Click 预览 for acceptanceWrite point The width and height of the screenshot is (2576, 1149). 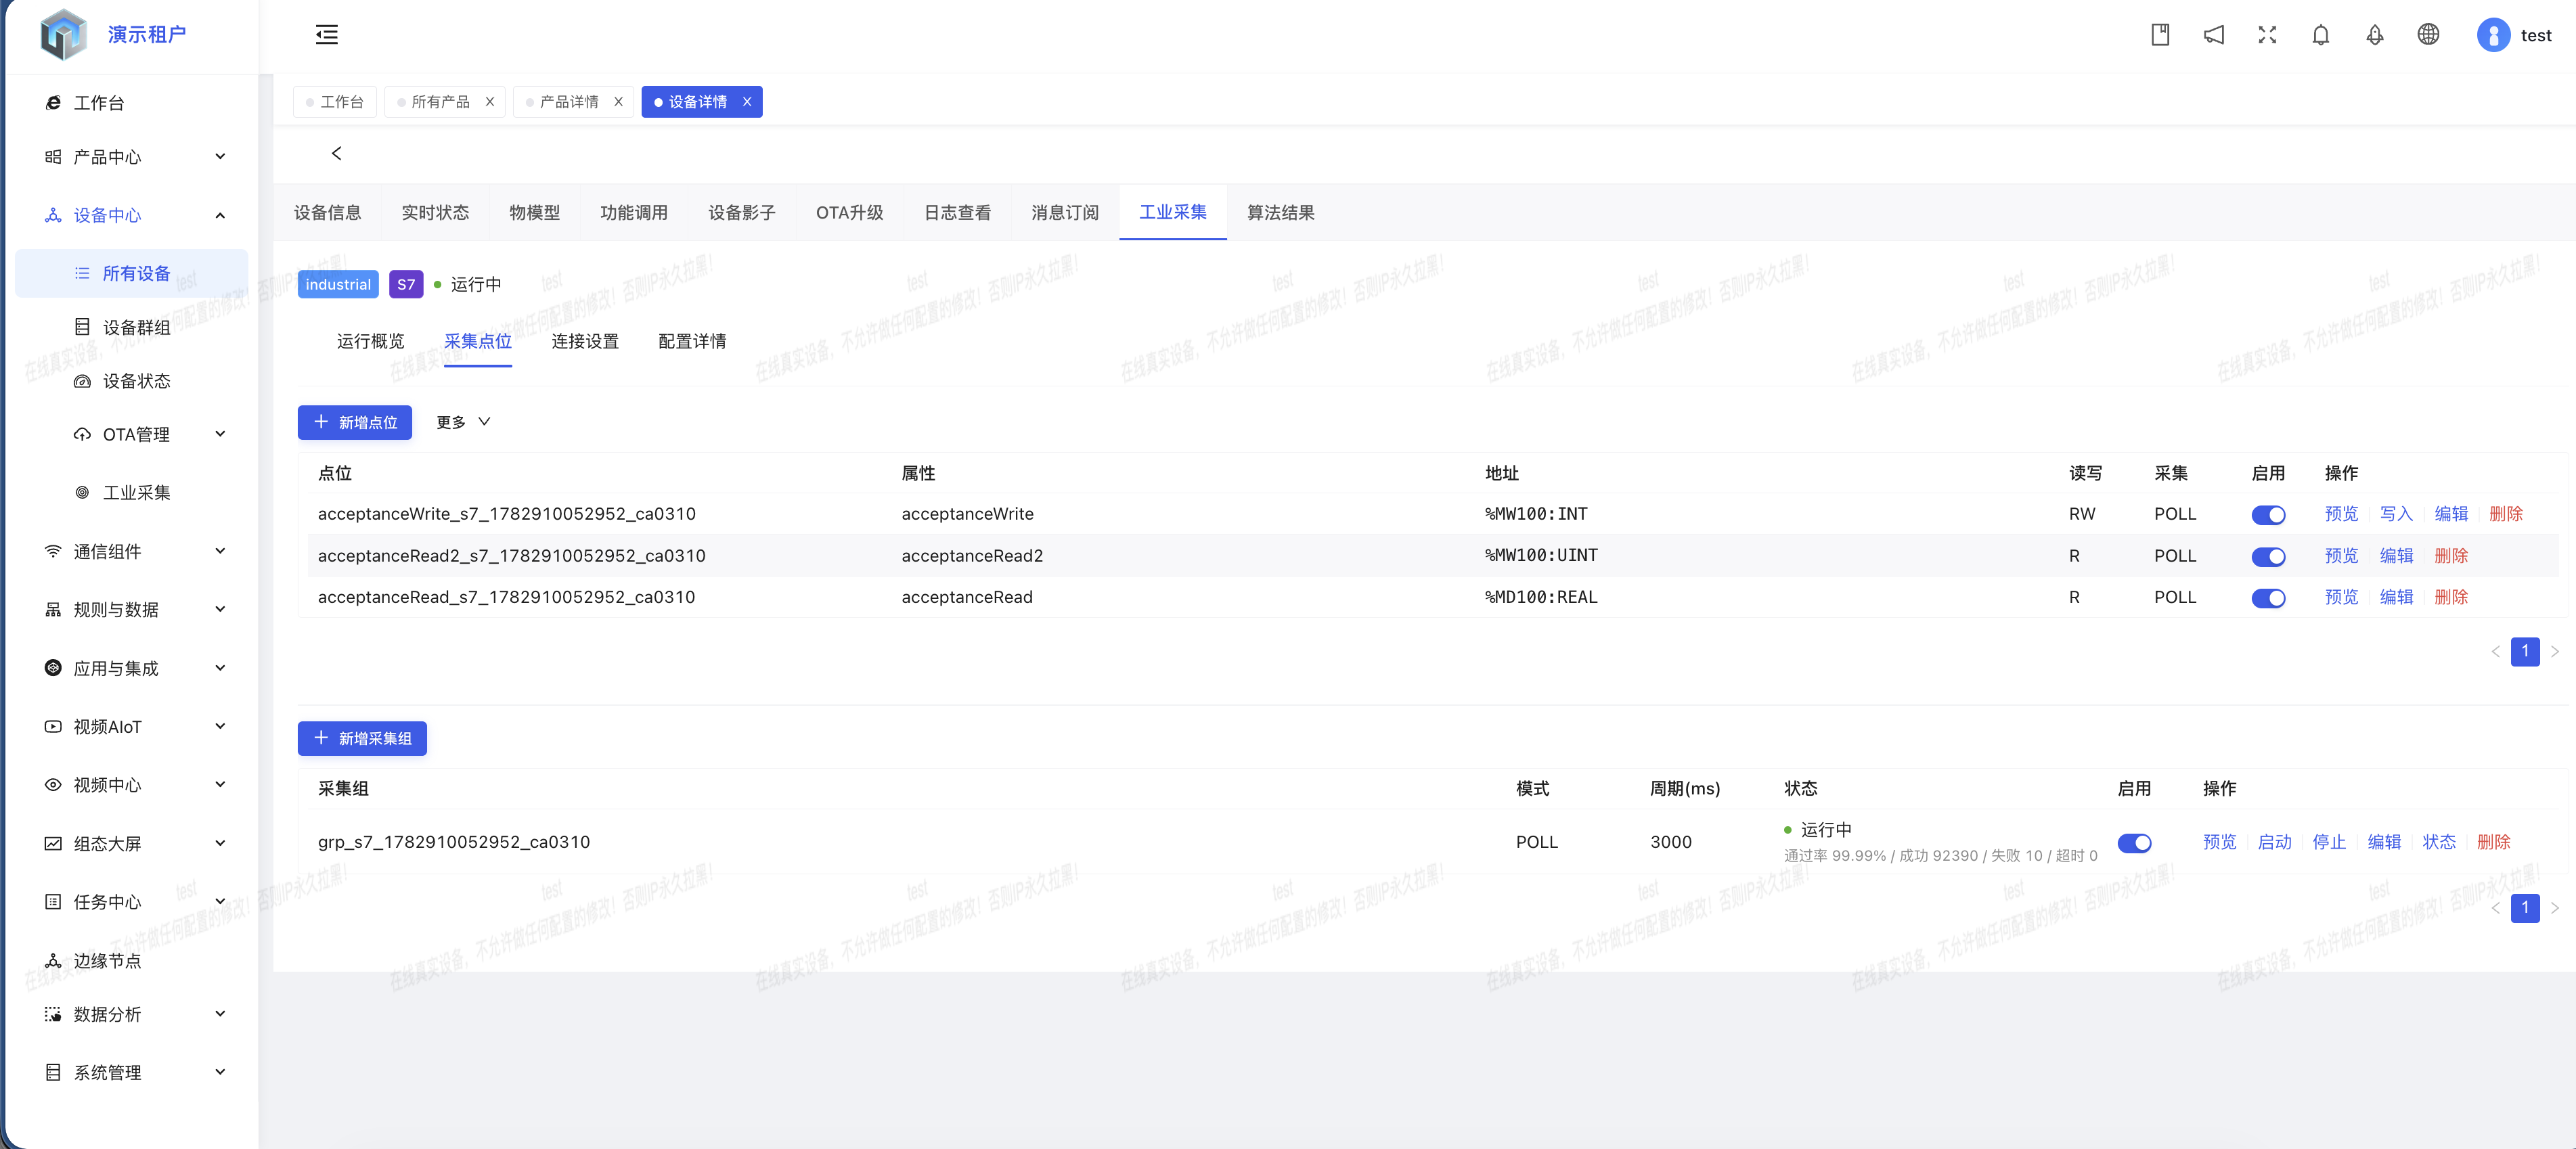[x=2341, y=514]
